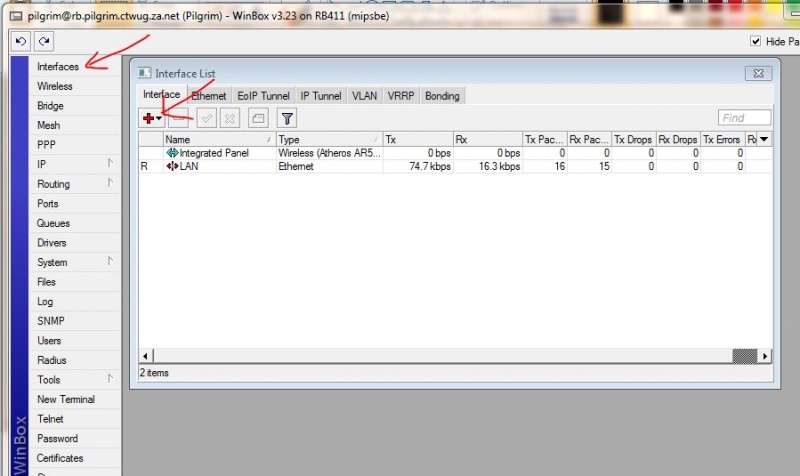Screen dimensions: 800x476
Task: Expand the System submenu
Action: [x=110, y=261]
